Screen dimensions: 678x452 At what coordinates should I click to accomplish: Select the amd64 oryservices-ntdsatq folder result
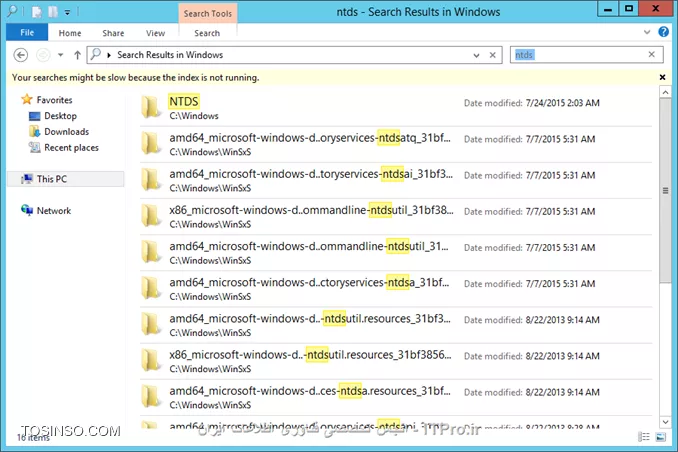396,144
